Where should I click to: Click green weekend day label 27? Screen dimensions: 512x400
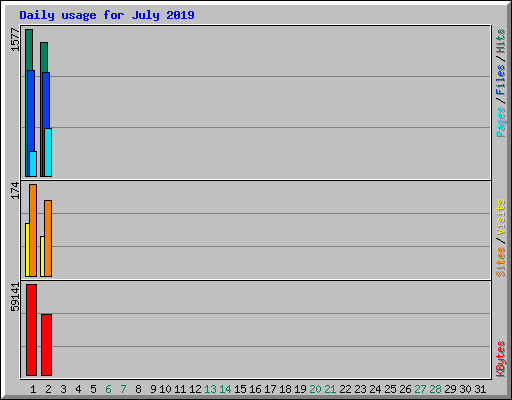420,389
